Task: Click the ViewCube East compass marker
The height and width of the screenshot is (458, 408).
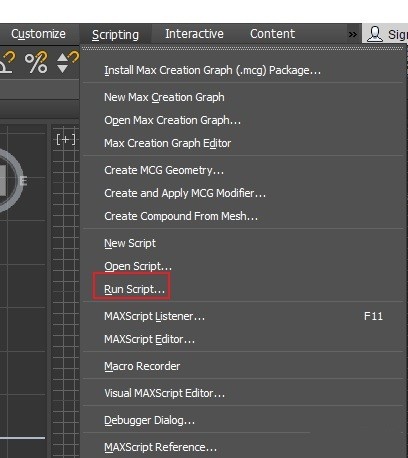Action: [x=23, y=181]
